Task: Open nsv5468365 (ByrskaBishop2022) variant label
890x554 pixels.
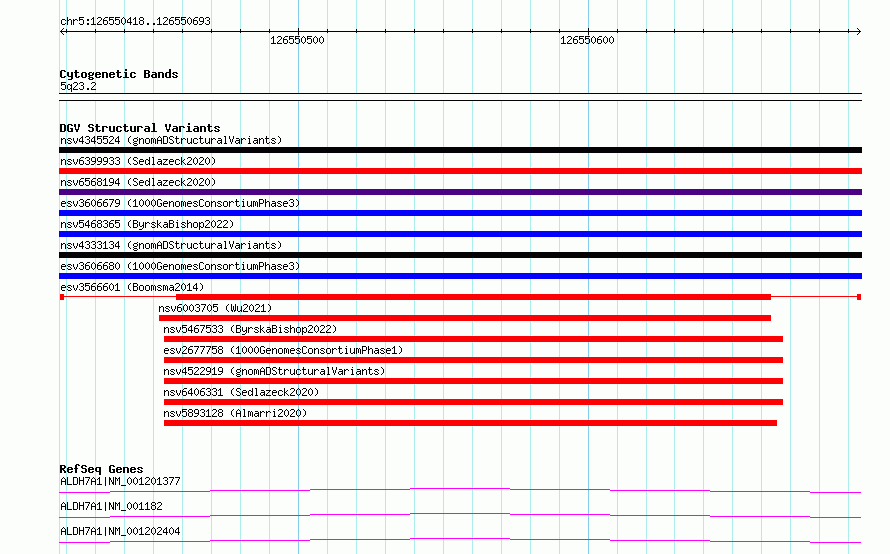Action: coord(147,224)
